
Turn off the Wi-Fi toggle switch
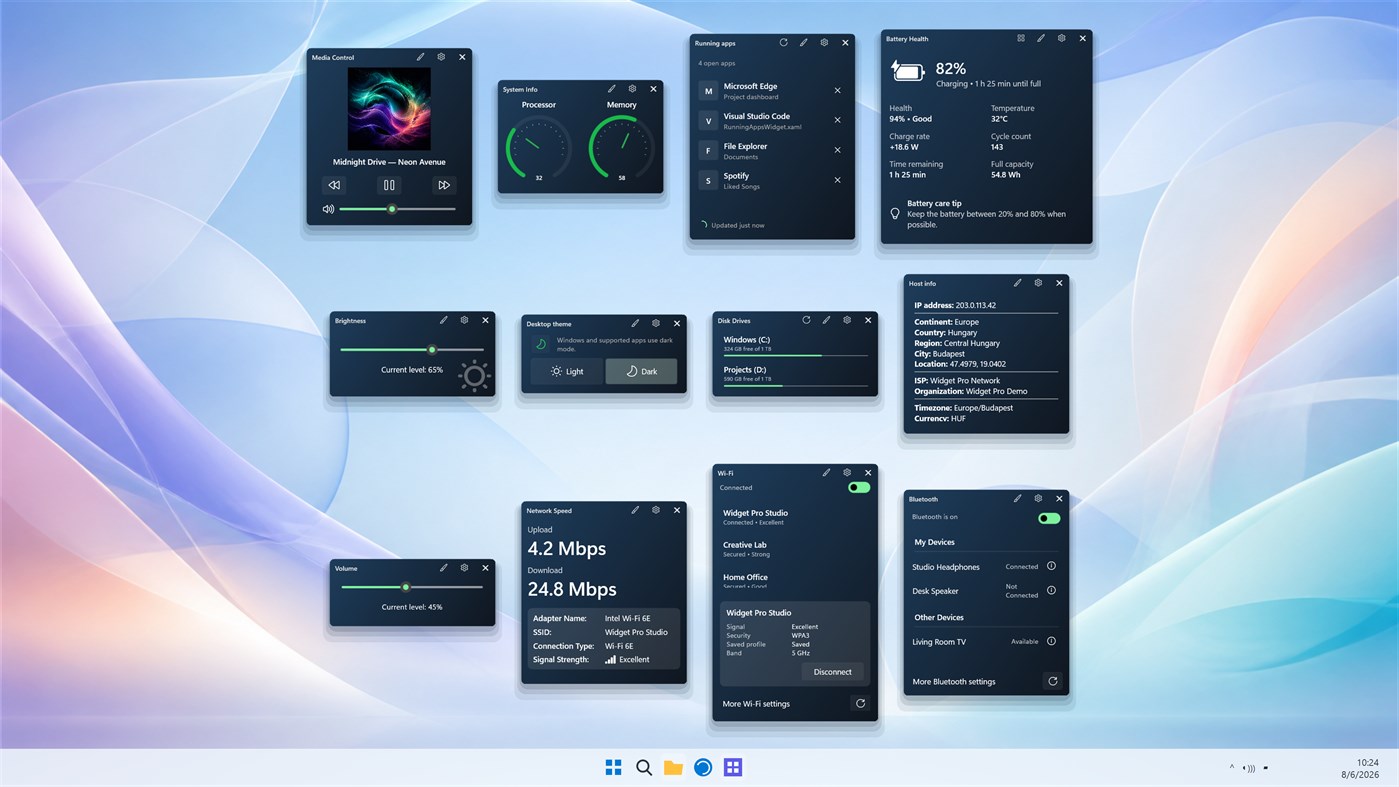(x=859, y=487)
